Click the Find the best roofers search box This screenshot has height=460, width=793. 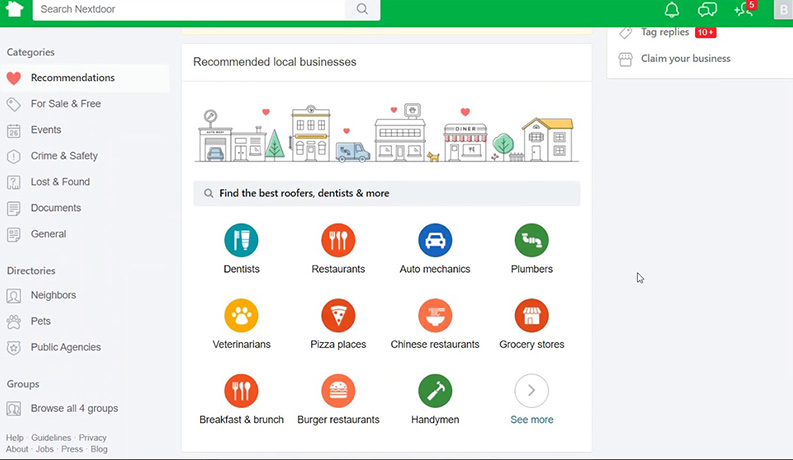pos(387,193)
